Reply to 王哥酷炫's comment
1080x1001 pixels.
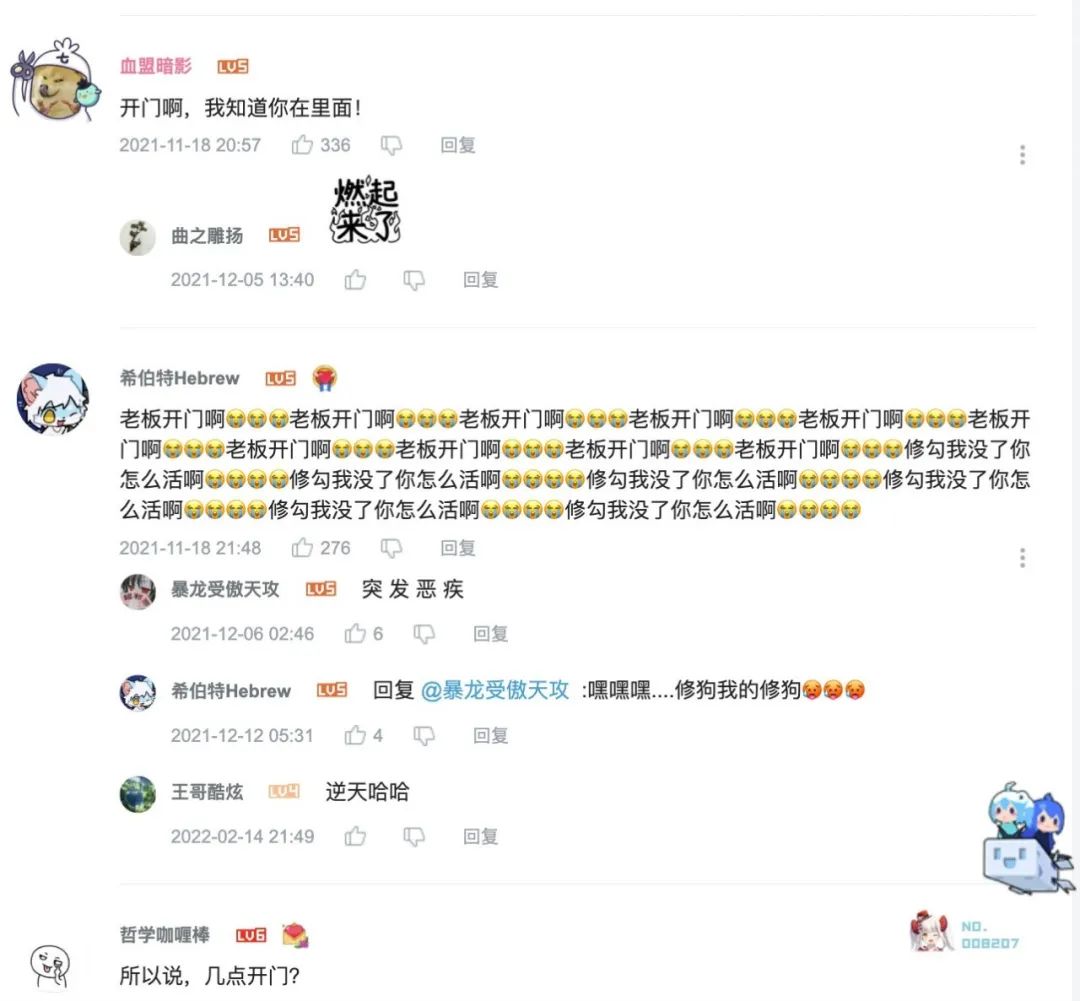pos(480,836)
